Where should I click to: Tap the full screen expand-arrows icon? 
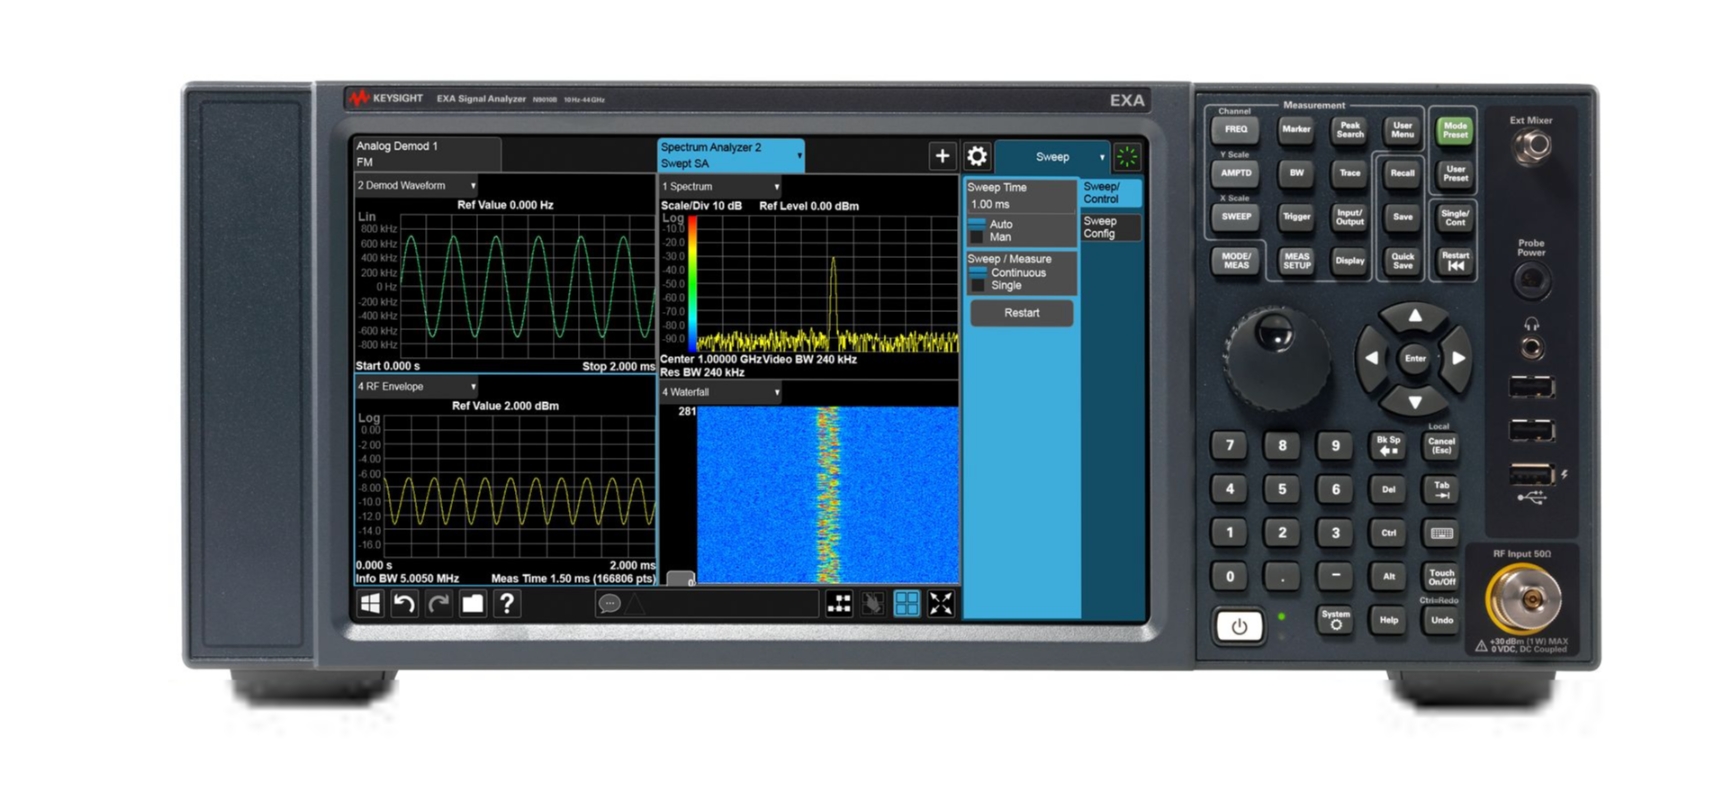pos(941,603)
